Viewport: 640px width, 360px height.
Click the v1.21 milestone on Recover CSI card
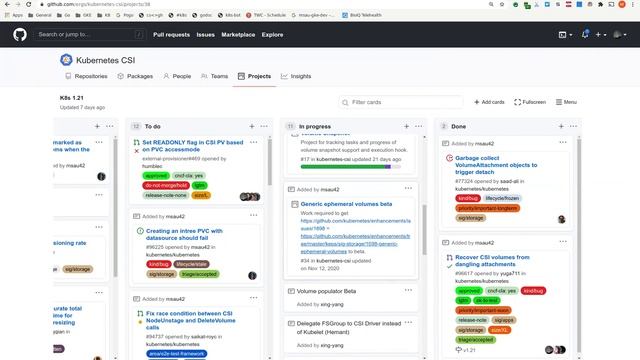click(x=466, y=350)
